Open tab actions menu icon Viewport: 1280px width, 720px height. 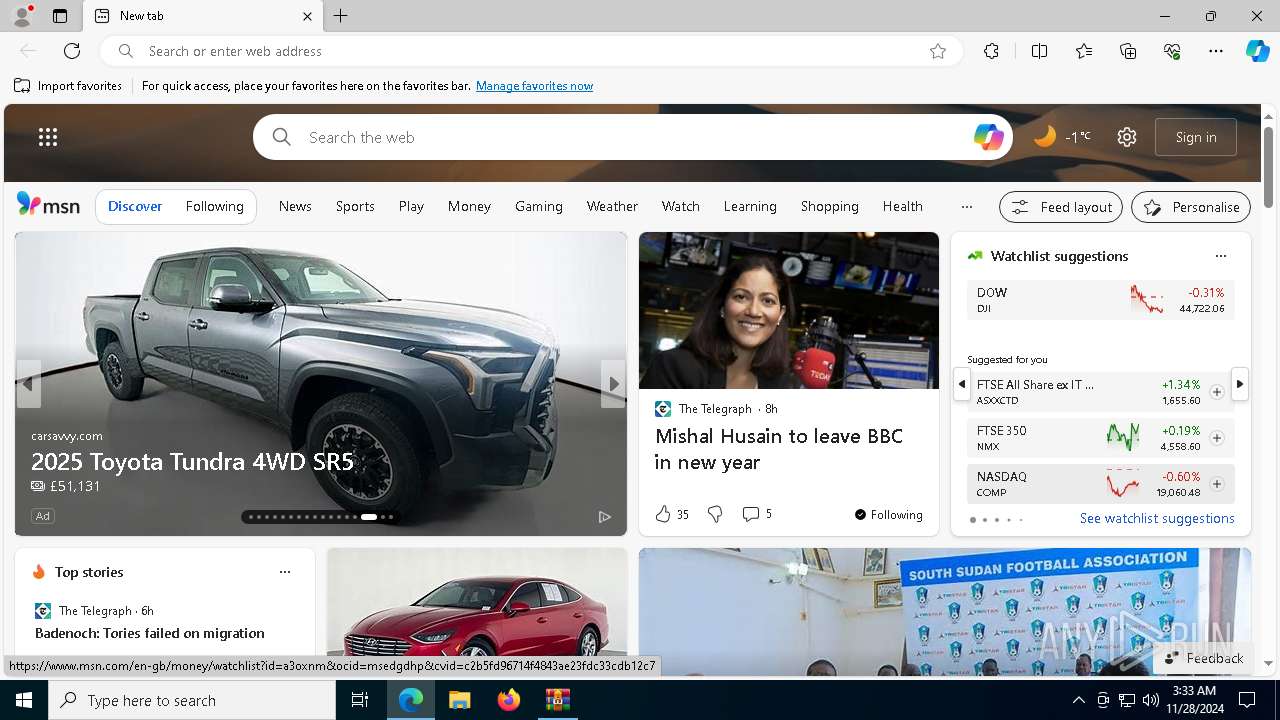tap(60, 16)
